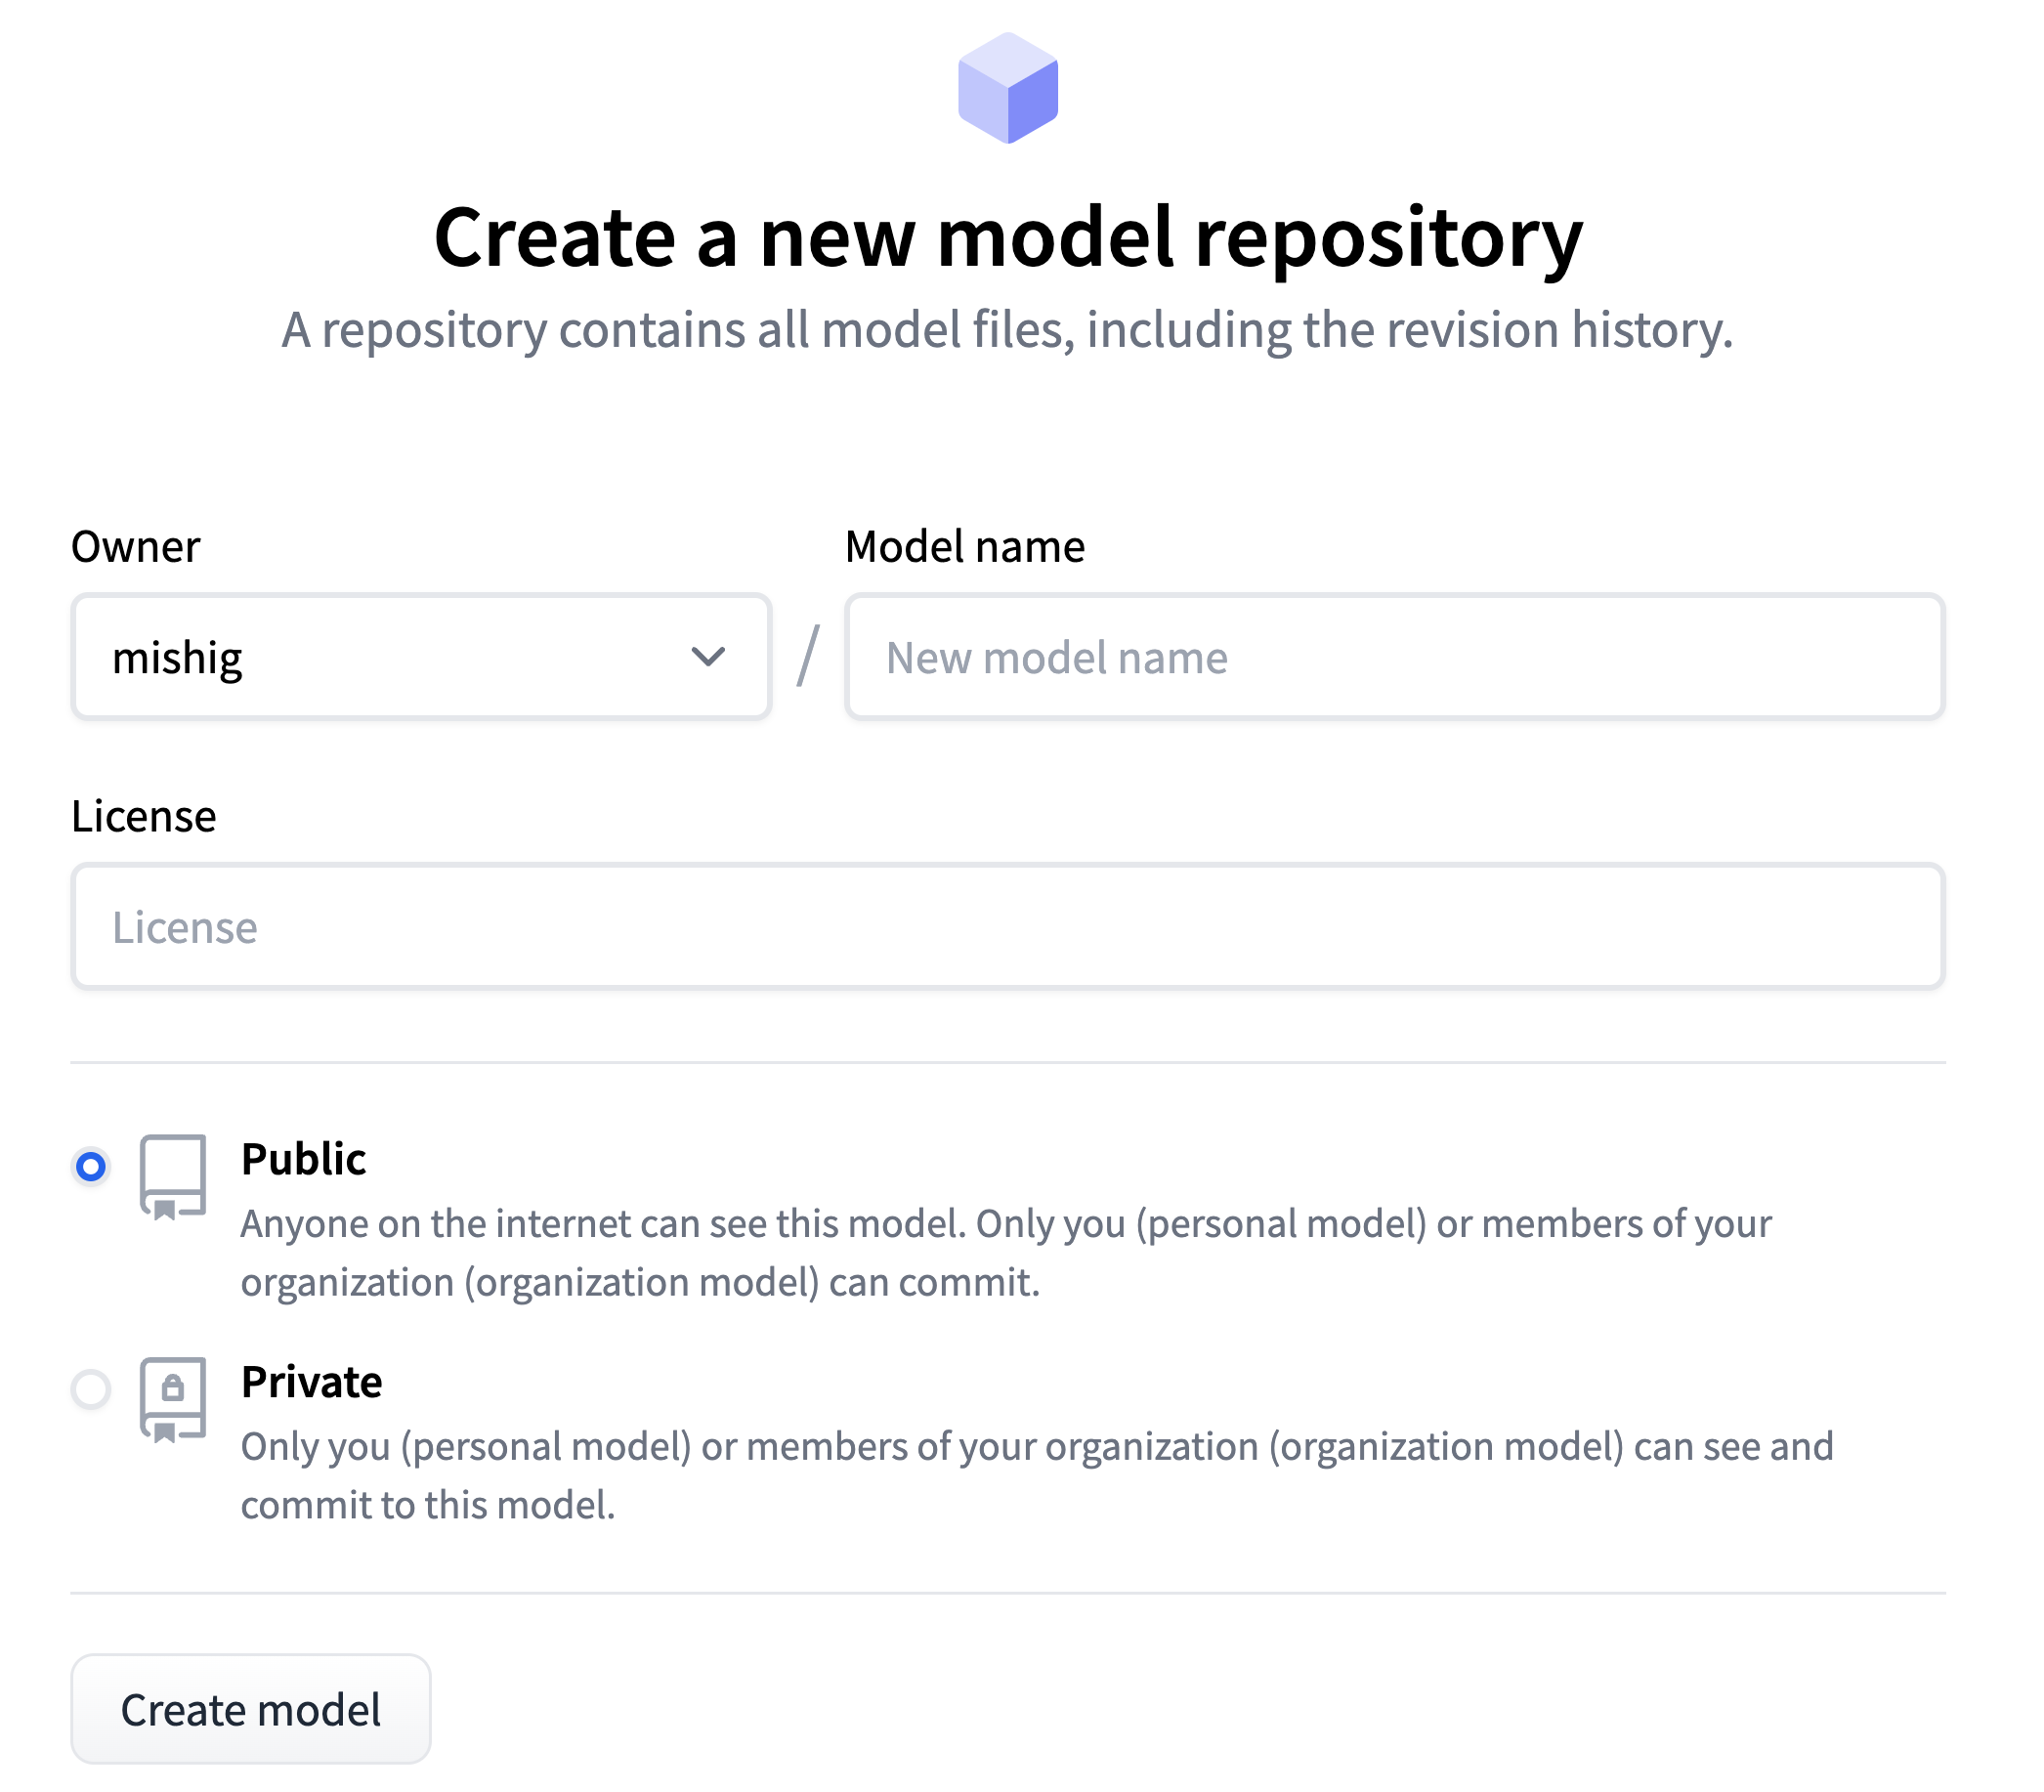The height and width of the screenshot is (1792, 2044).
Task: Click the Private option description text
Action: [1036, 1476]
